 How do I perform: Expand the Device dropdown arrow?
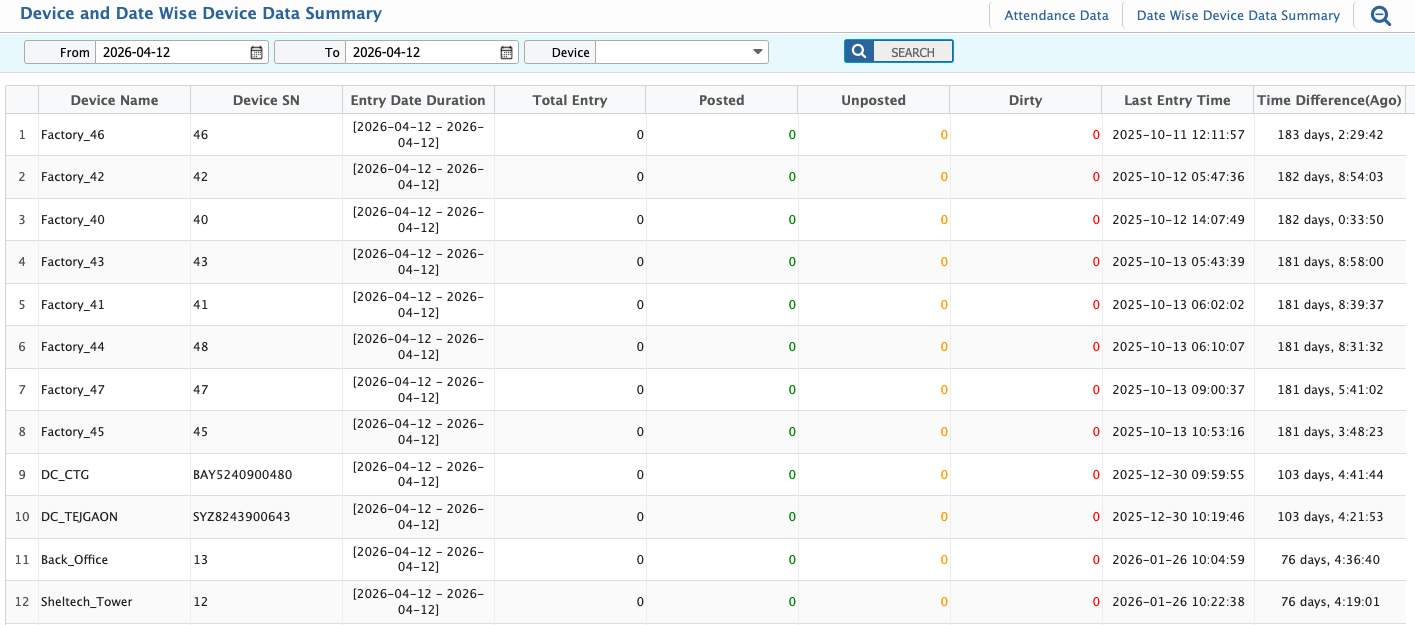click(757, 52)
